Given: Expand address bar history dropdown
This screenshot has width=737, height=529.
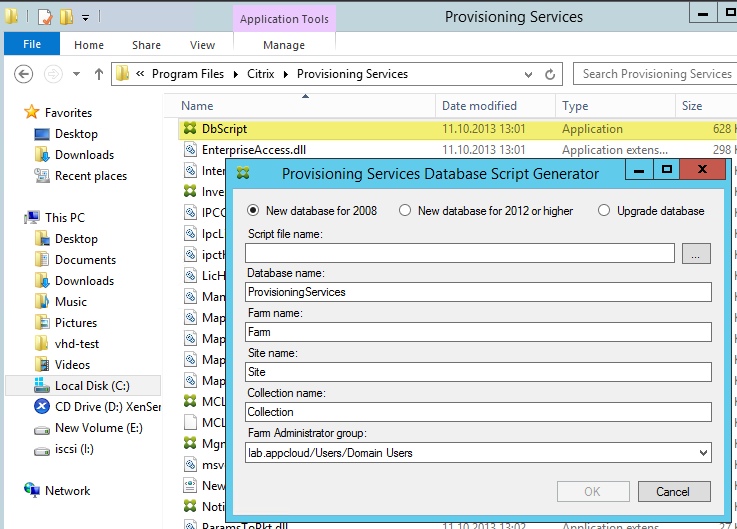Looking at the screenshot, I should pos(528,74).
